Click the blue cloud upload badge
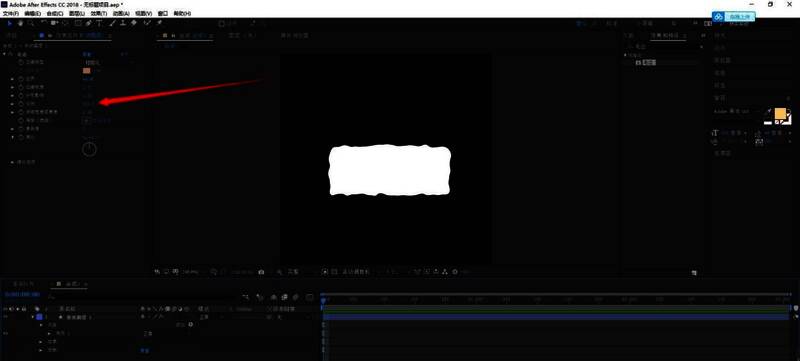 point(734,17)
